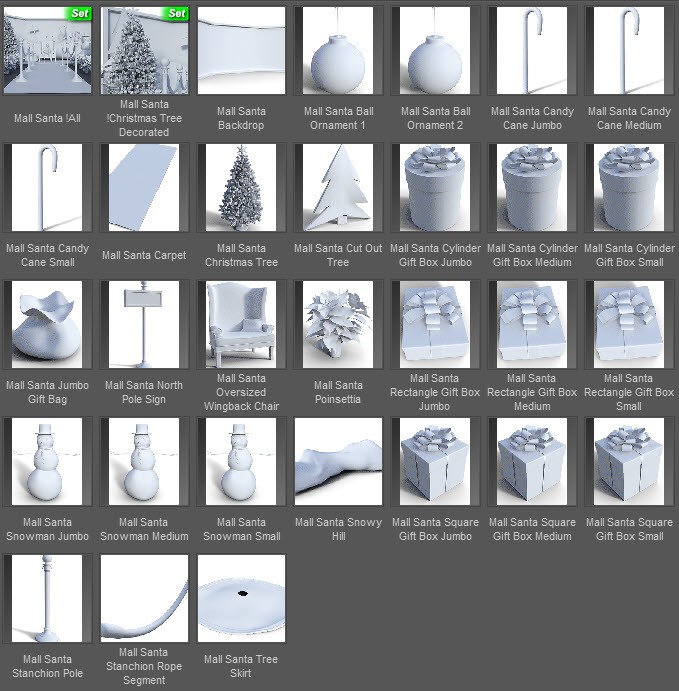Choose Mall Santa Square Gift Box Medium
Screen dimensions: 679x691
532,461
